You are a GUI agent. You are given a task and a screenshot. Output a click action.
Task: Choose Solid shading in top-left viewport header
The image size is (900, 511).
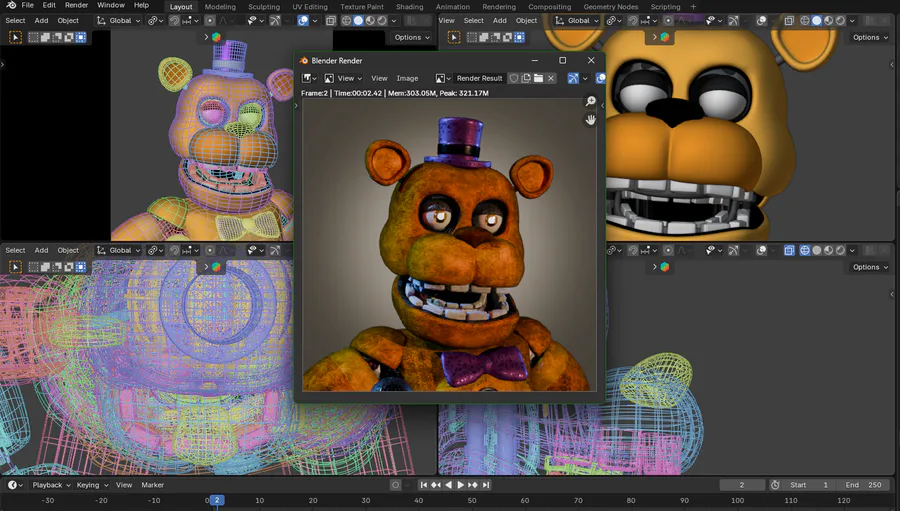click(x=358, y=21)
